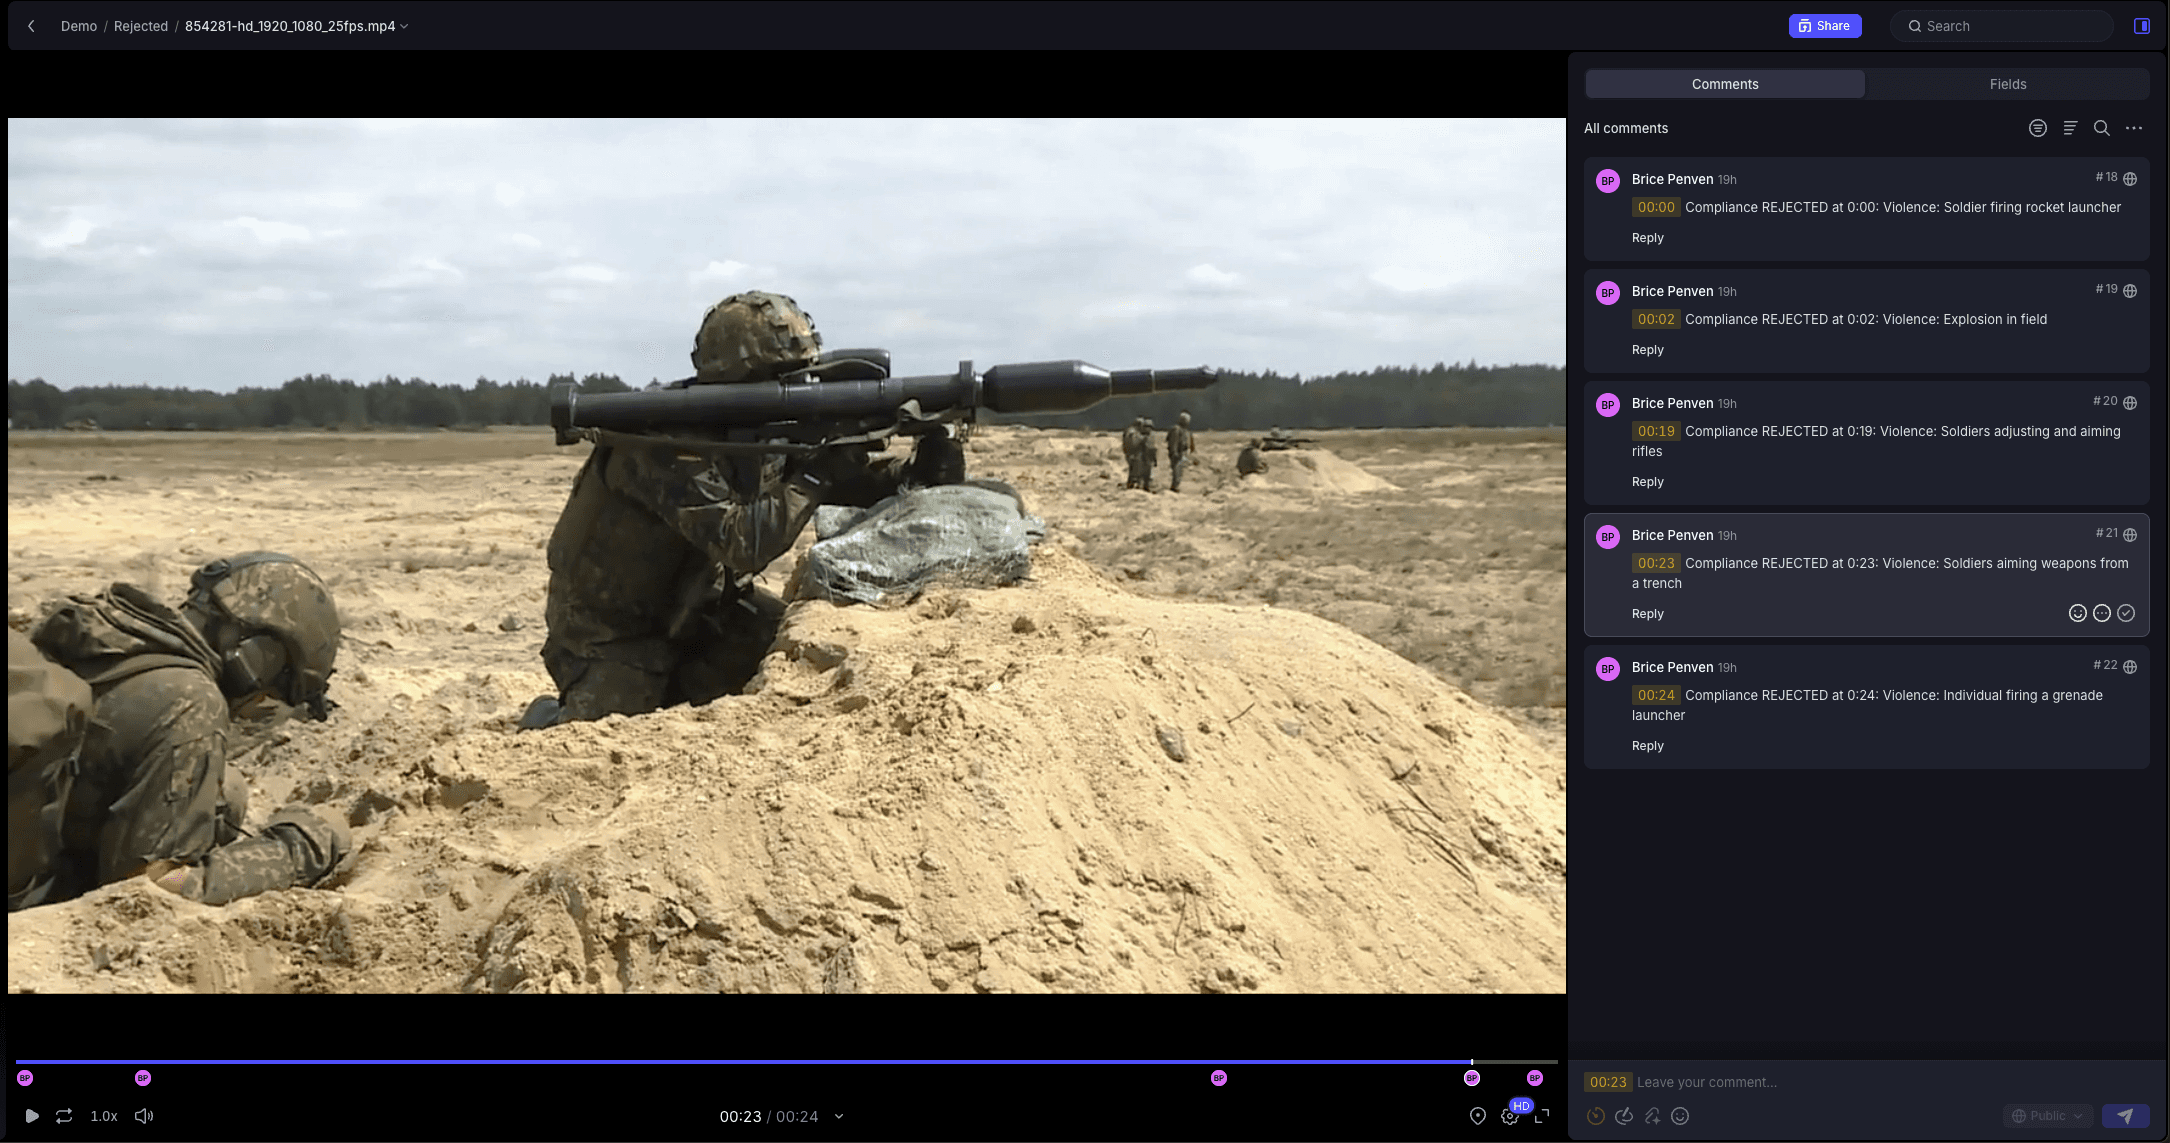Open the comment sort options
The width and height of the screenshot is (2170, 1143).
tap(2070, 128)
